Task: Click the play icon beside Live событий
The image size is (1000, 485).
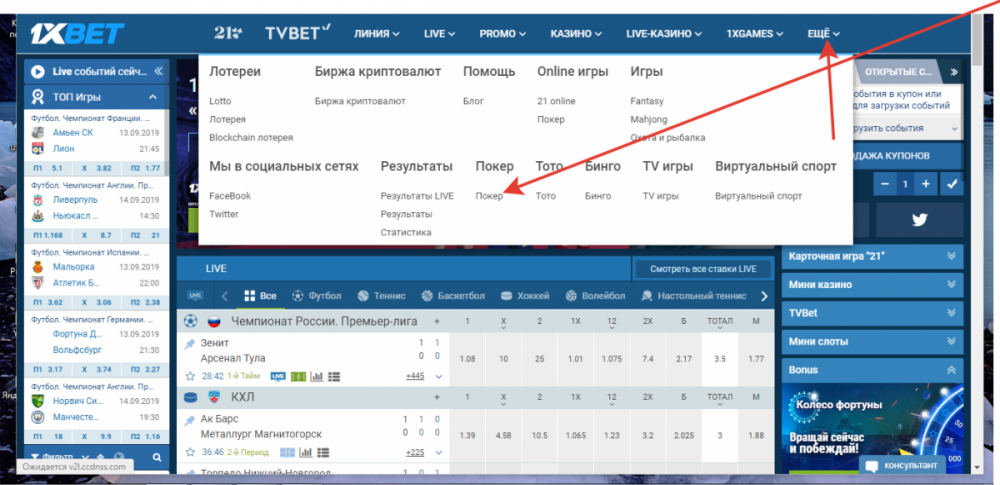Action: [x=38, y=71]
